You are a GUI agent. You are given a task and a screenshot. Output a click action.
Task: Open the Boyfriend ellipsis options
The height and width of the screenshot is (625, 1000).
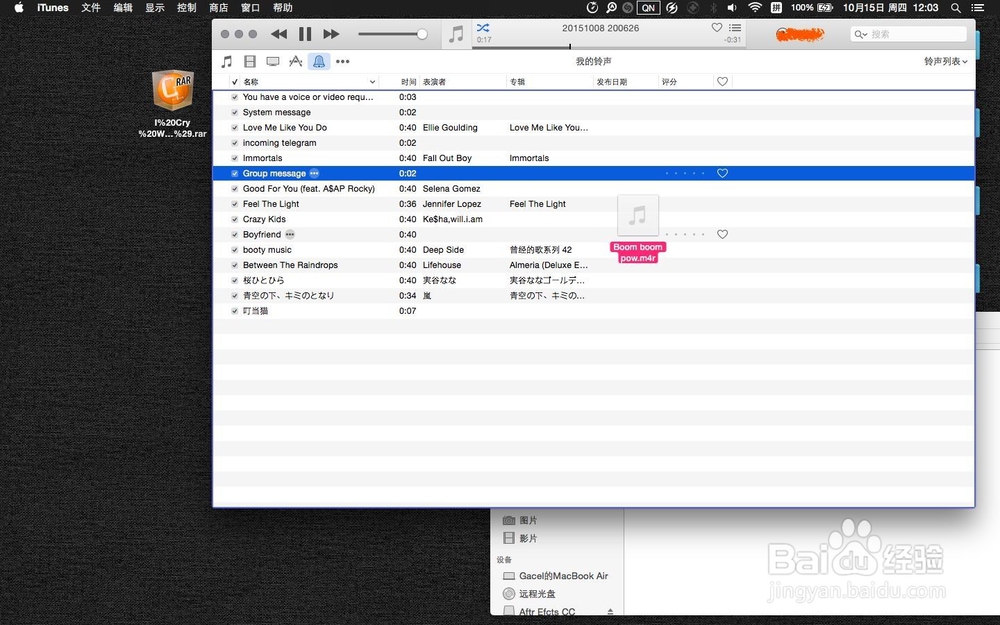(290, 235)
